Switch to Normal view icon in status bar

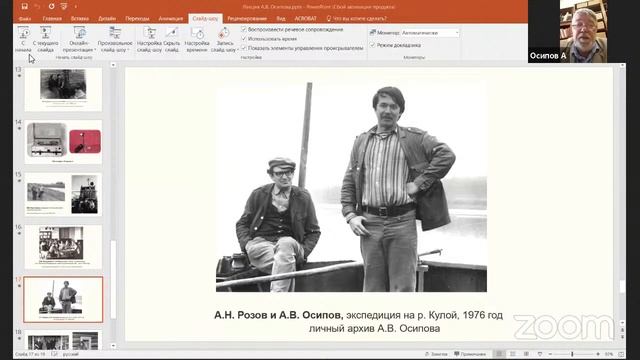coord(499,354)
